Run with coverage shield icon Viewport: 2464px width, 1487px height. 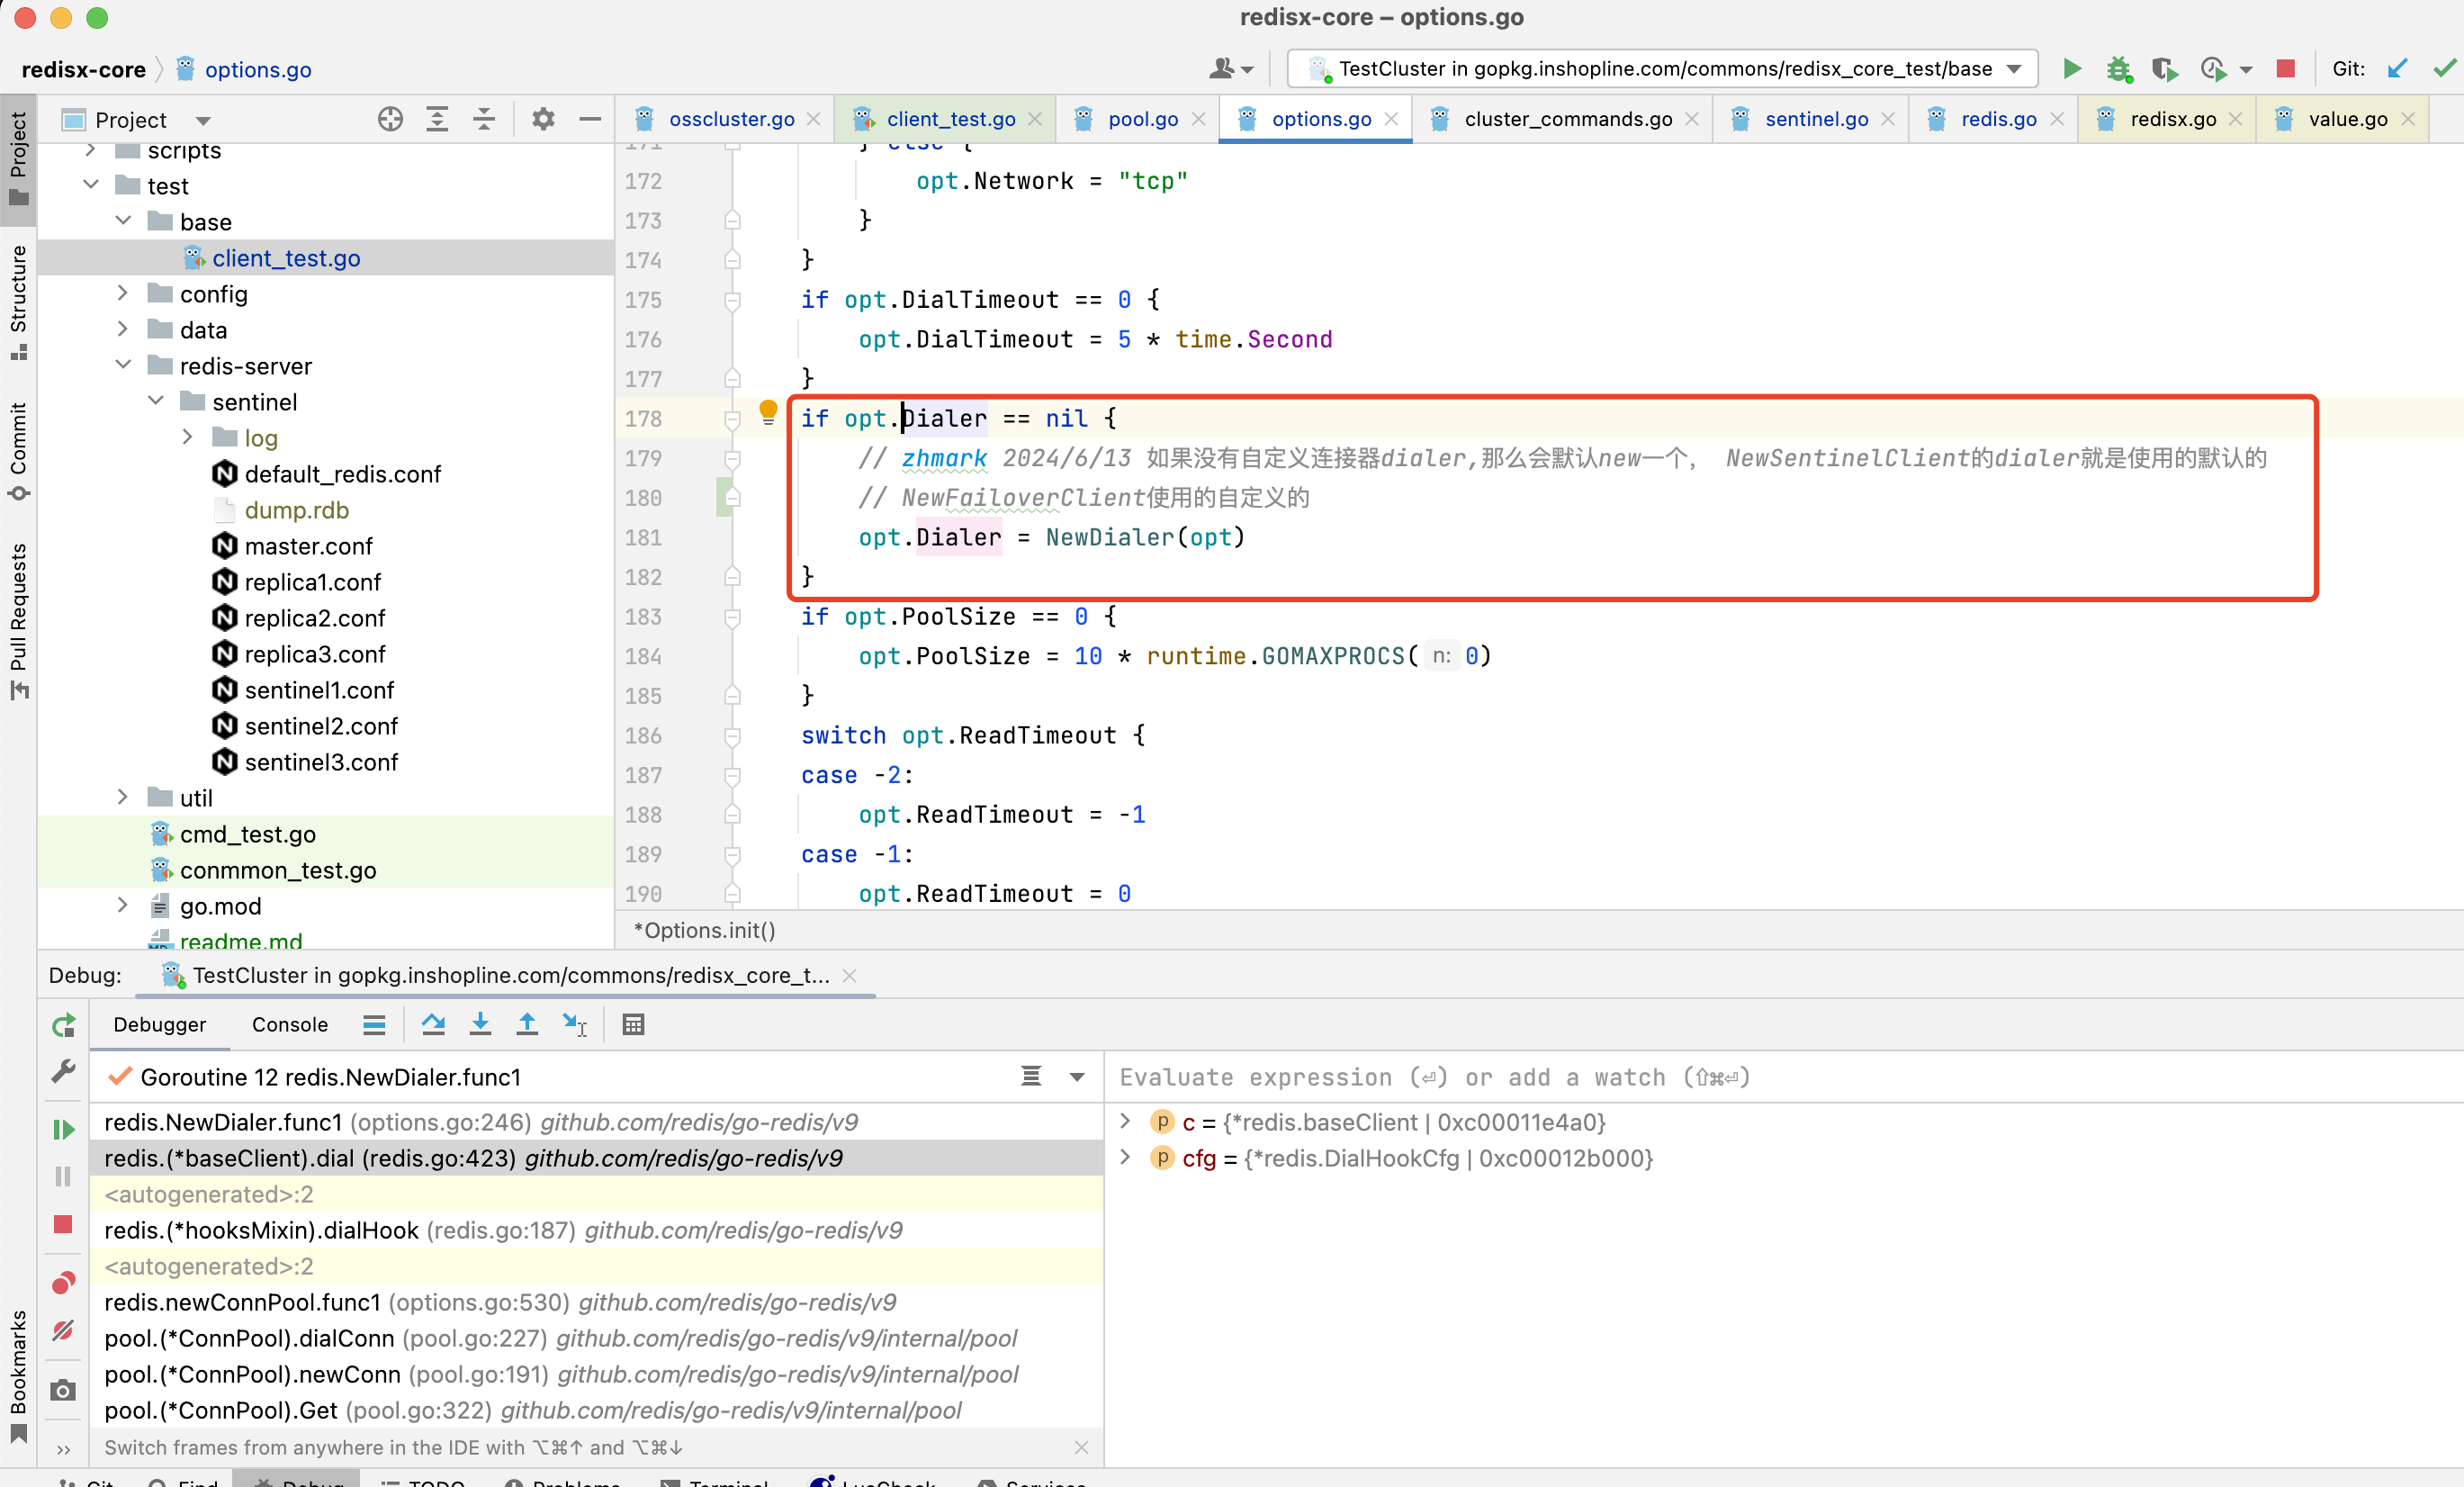[2164, 68]
